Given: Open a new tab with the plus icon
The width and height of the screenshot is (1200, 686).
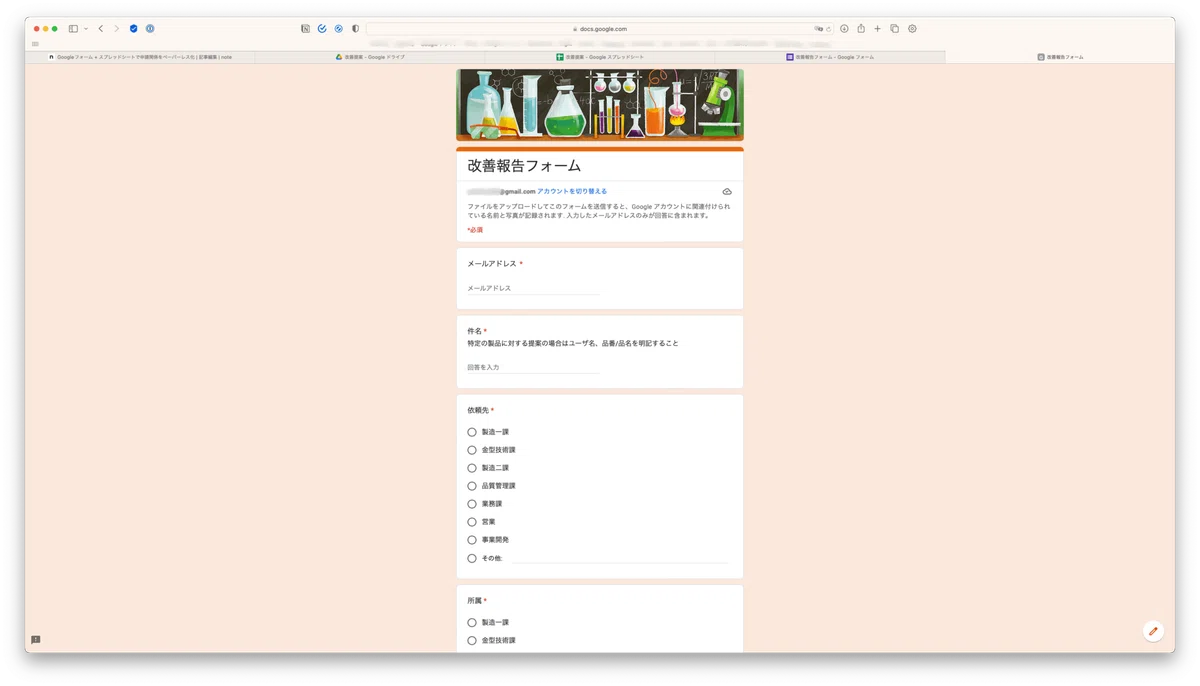Looking at the screenshot, I should (878, 29).
